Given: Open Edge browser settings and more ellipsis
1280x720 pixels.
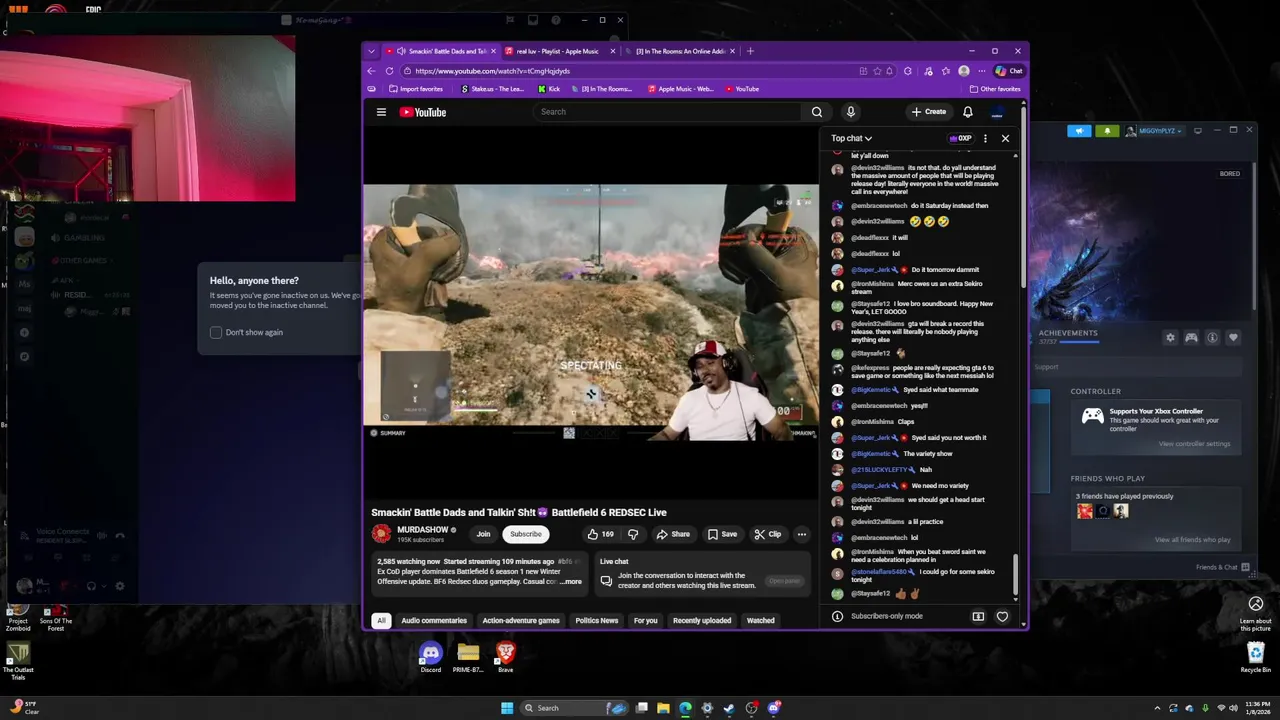Looking at the screenshot, I should point(981,71).
